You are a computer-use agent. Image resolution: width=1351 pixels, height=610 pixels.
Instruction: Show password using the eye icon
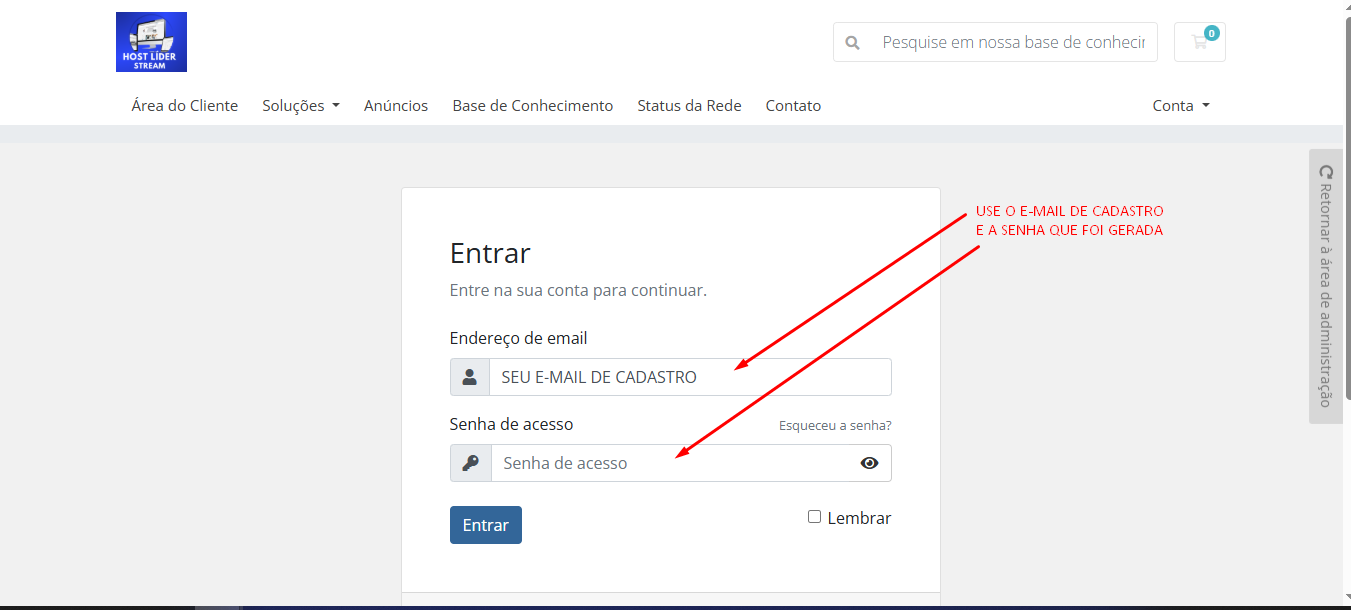869,463
